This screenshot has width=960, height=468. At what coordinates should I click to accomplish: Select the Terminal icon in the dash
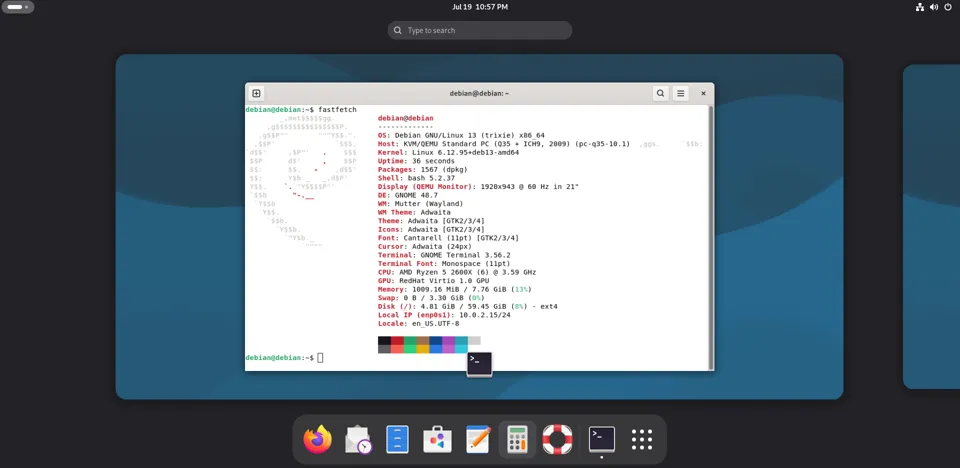(602, 439)
